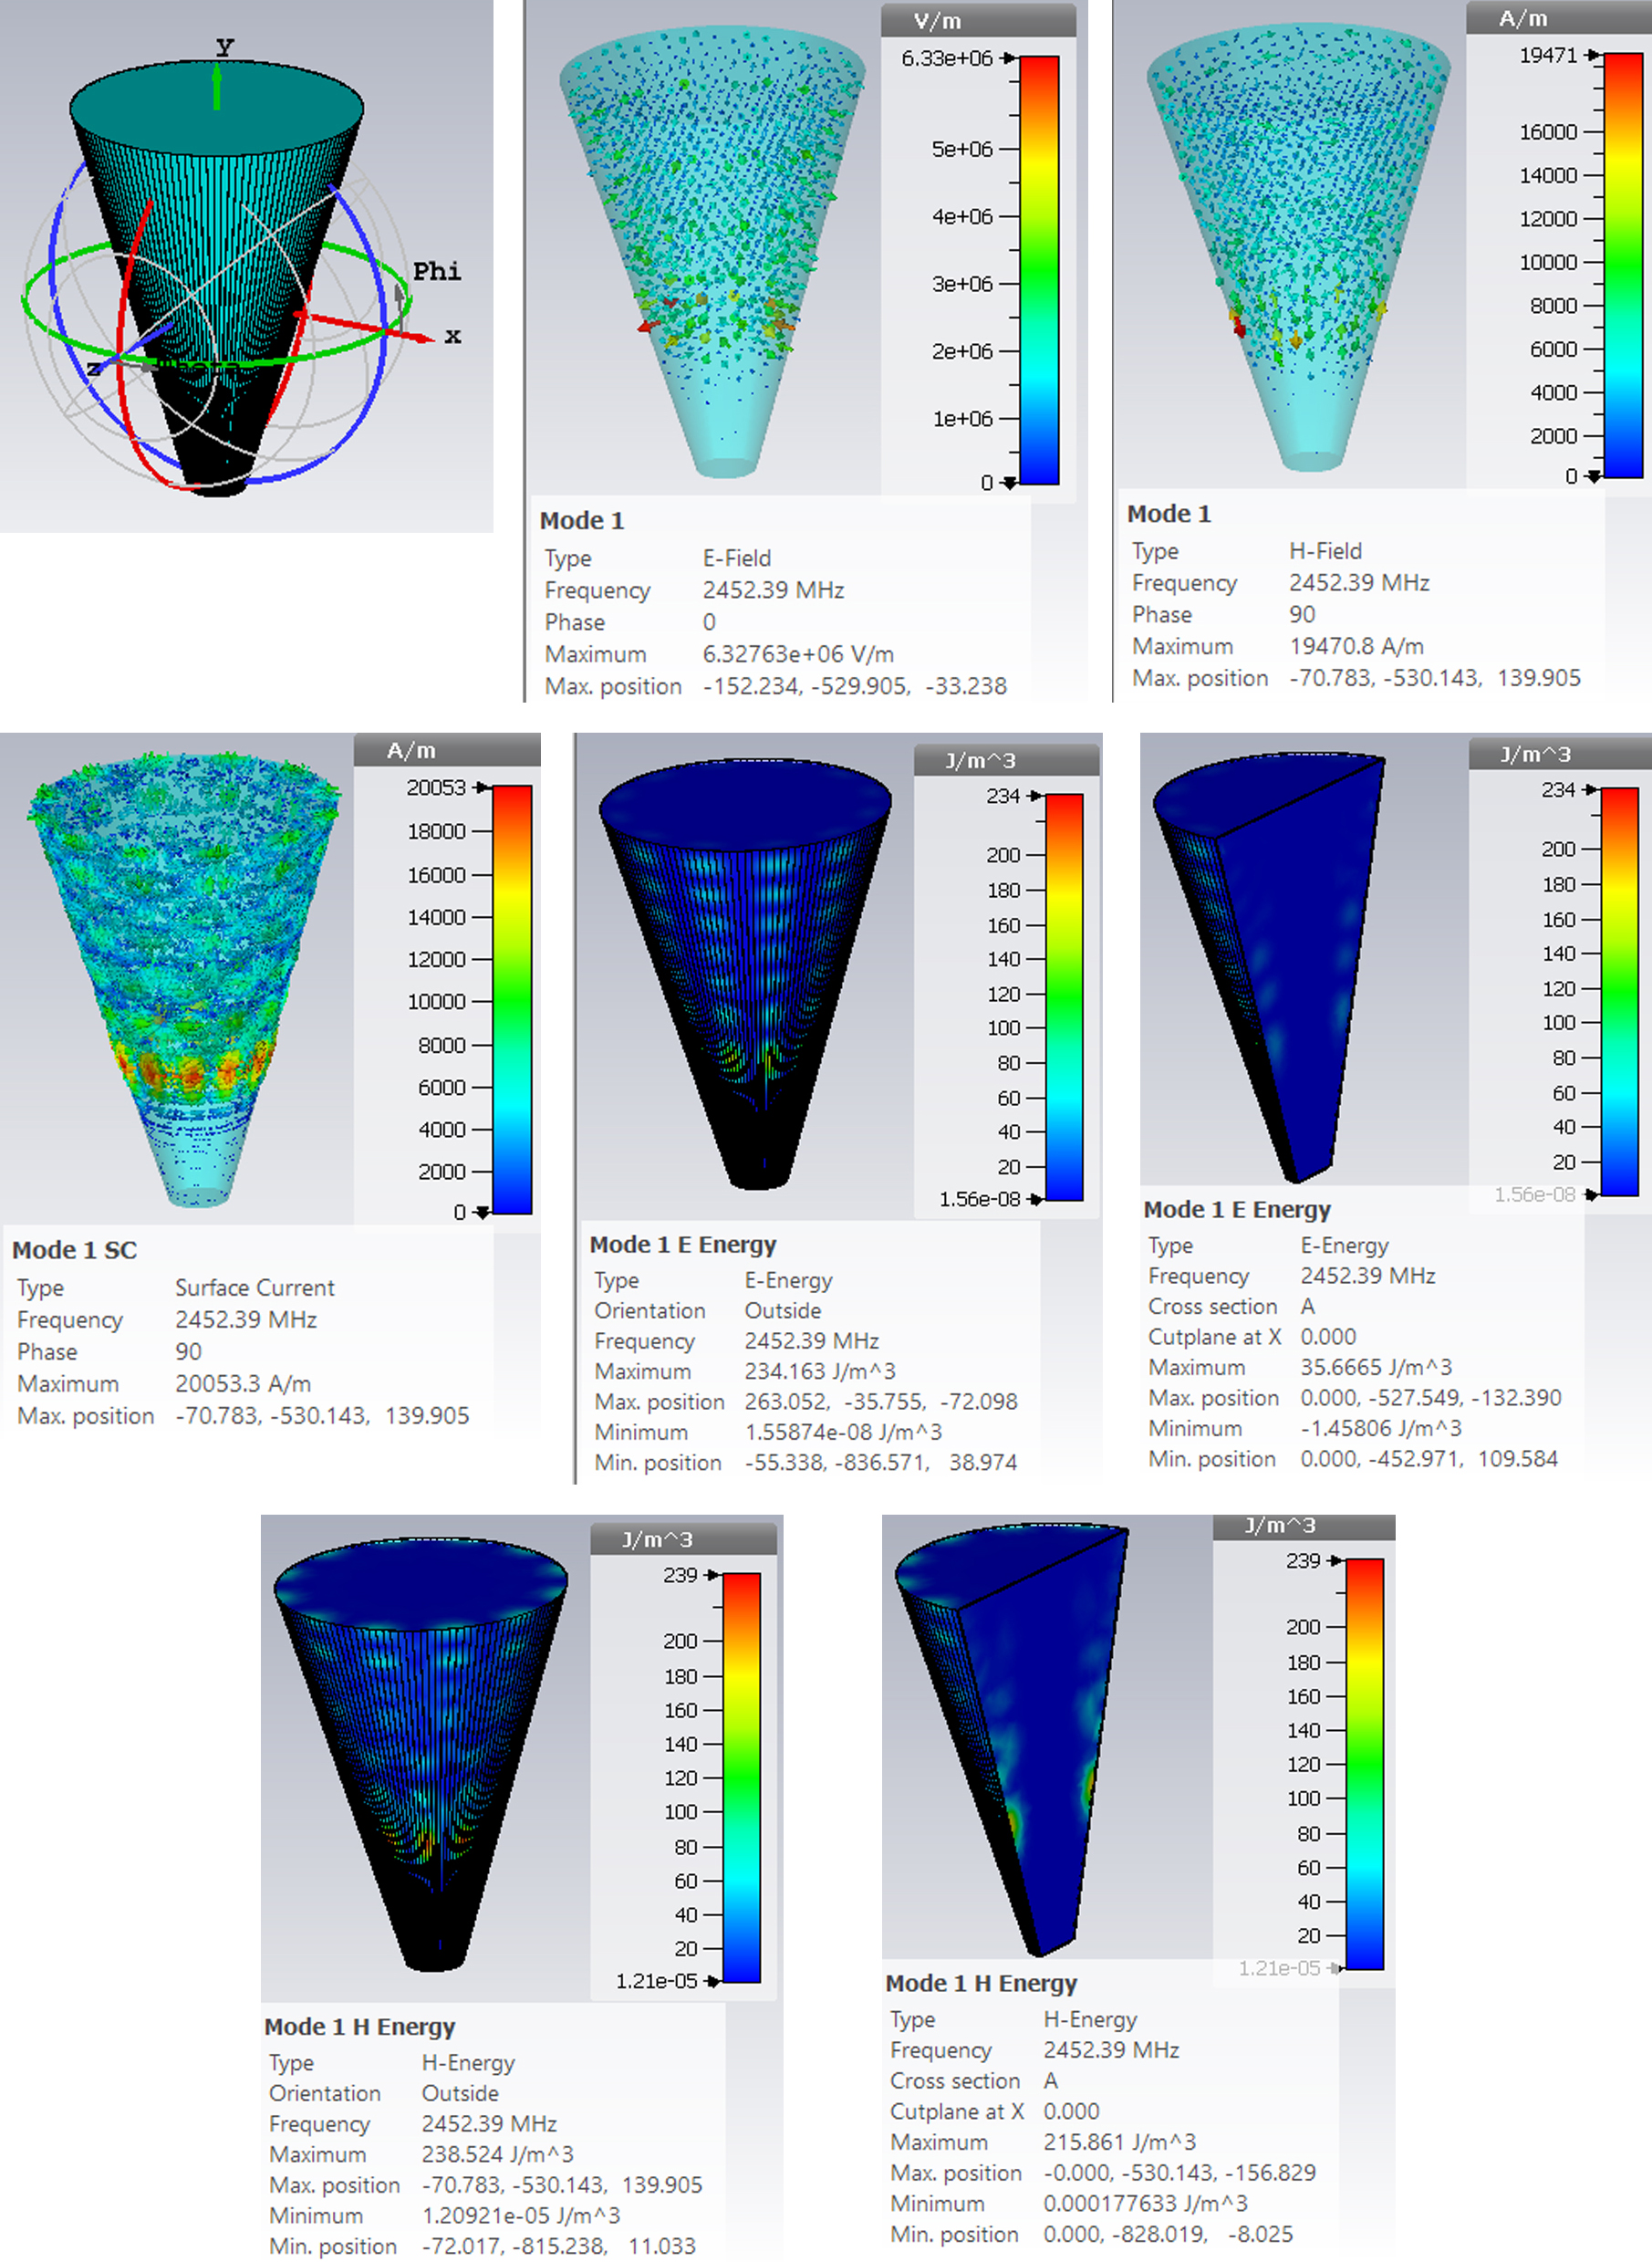Screen dimensions: 1652x2262
Task: Click the Mode 1 H Energy Outside title
Action: (359, 2027)
